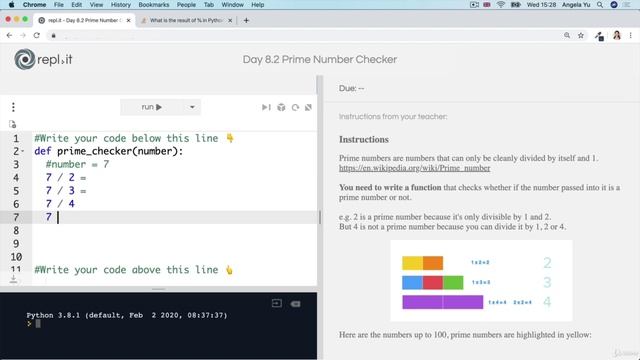The width and height of the screenshot is (640, 360).
Task: Click the download icon below line numbers
Action: click(x=13, y=279)
